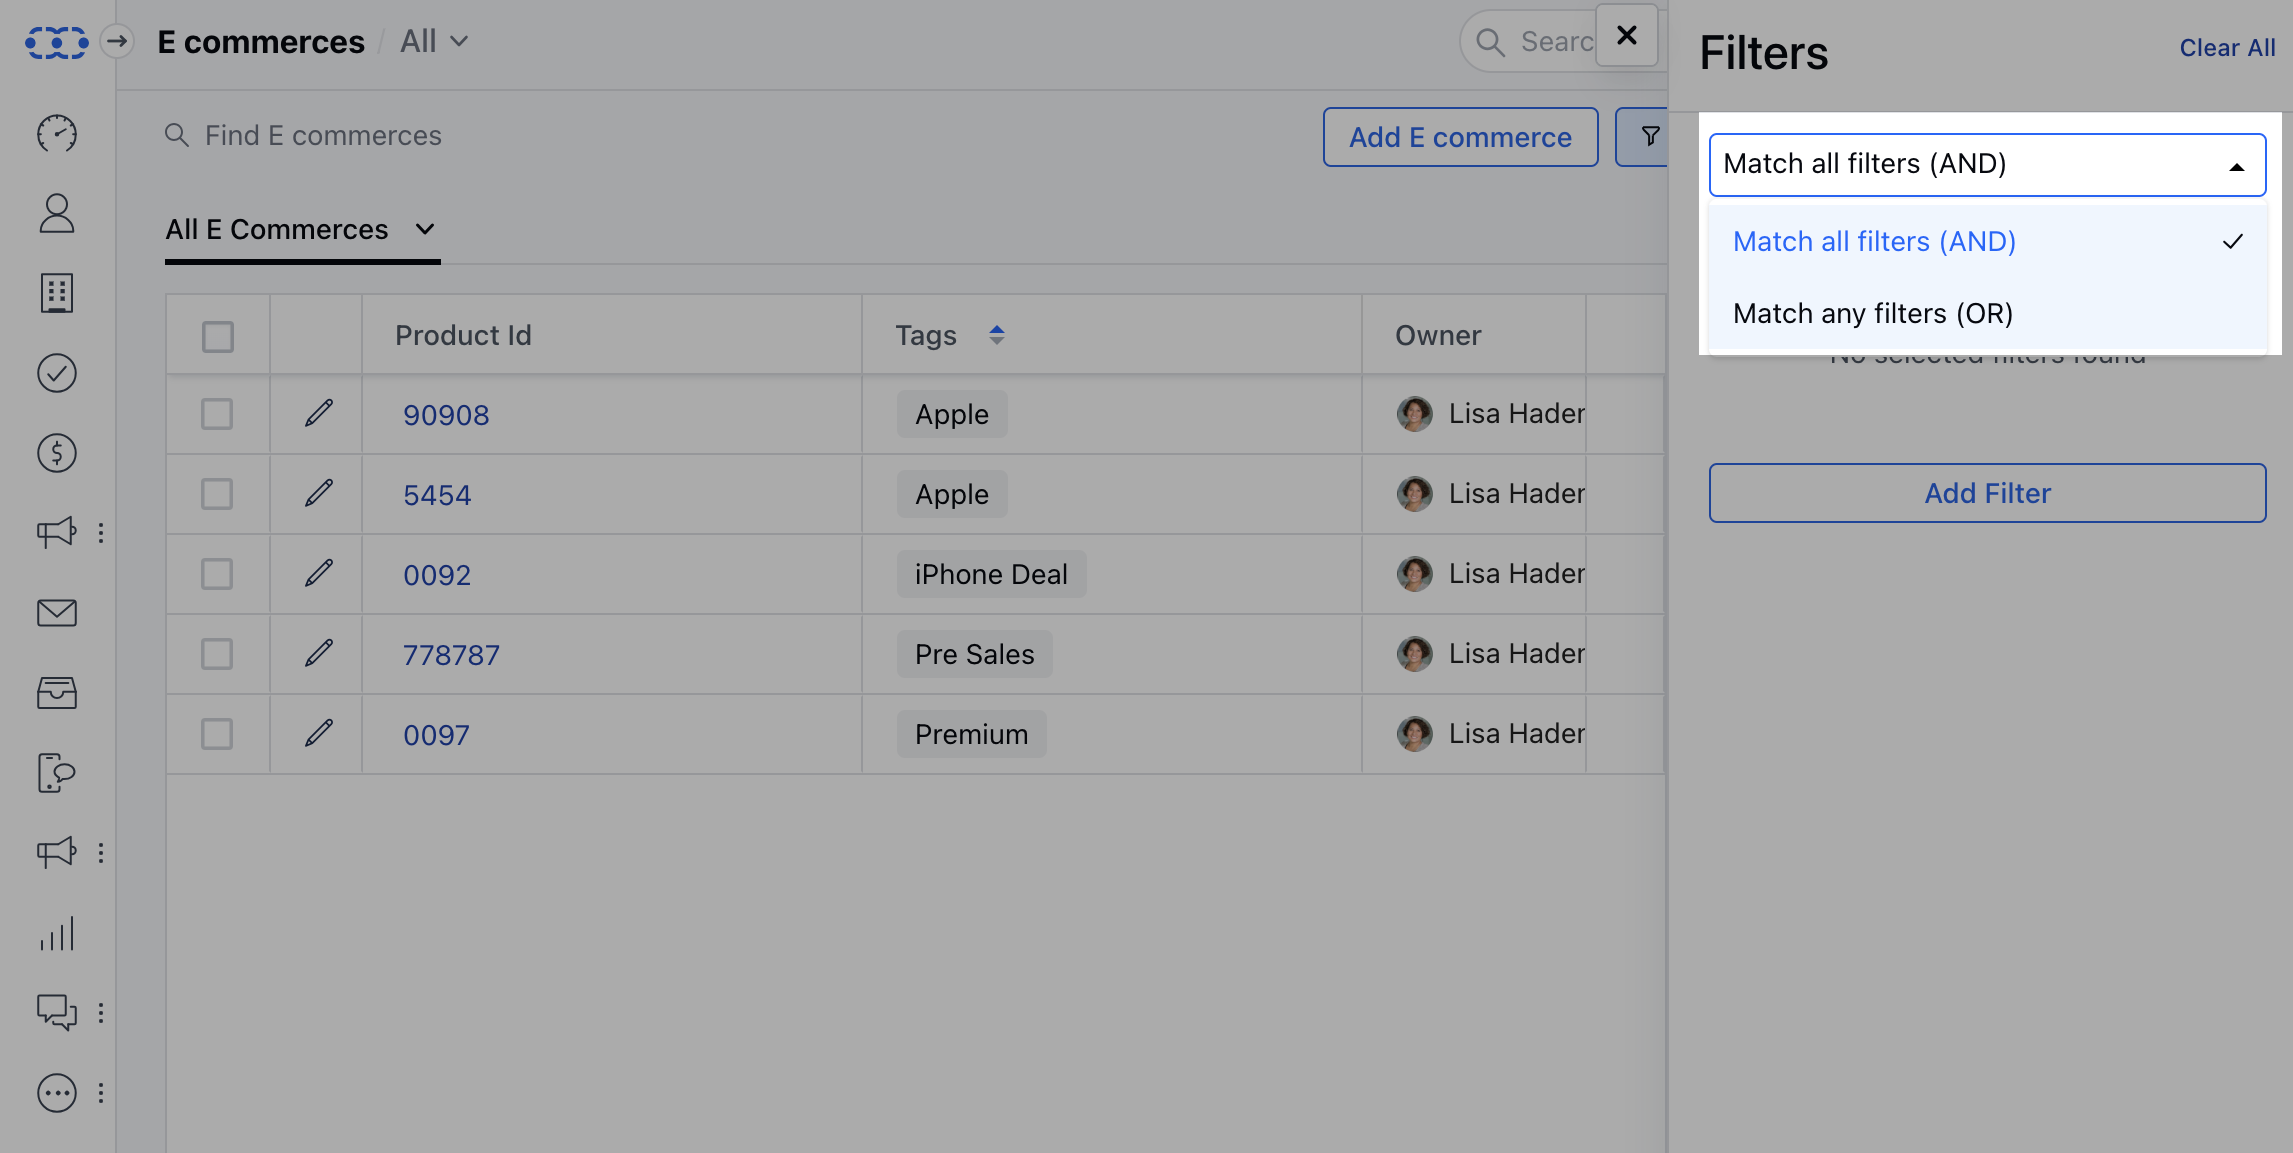
Task: Open kebab menu next to ellipsis icon
Action: (x=101, y=1093)
